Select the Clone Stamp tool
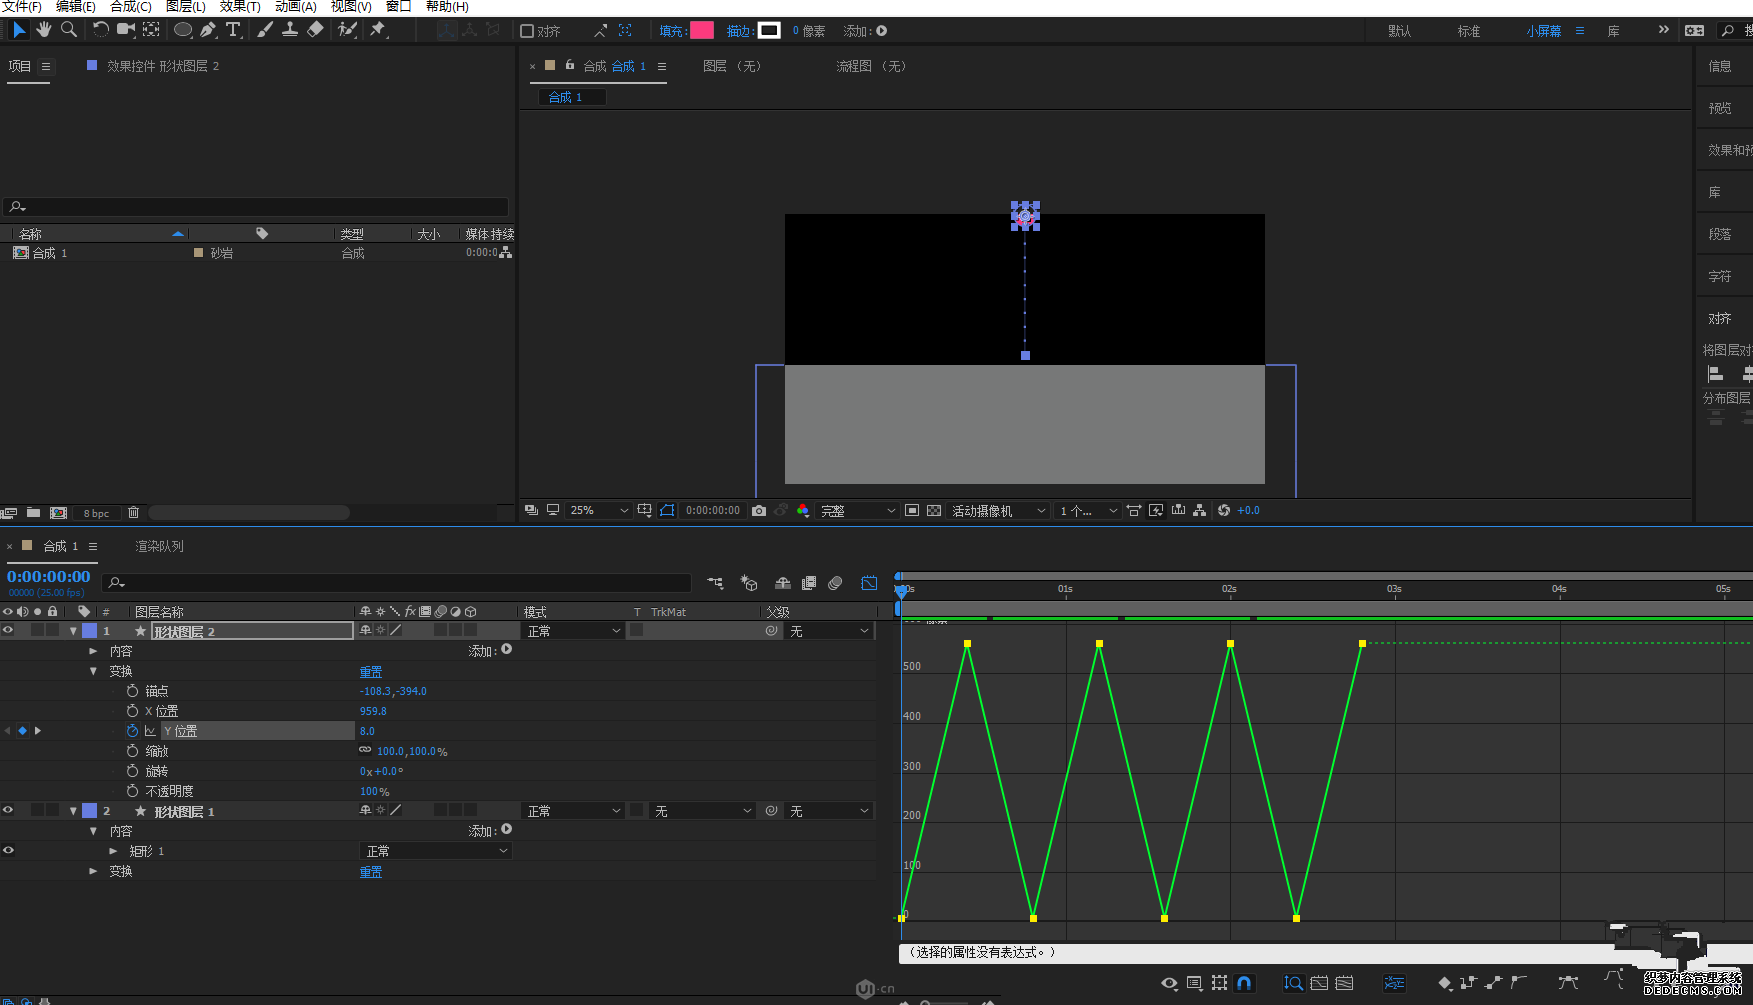The image size is (1753, 1005). [x=290, y=30]
